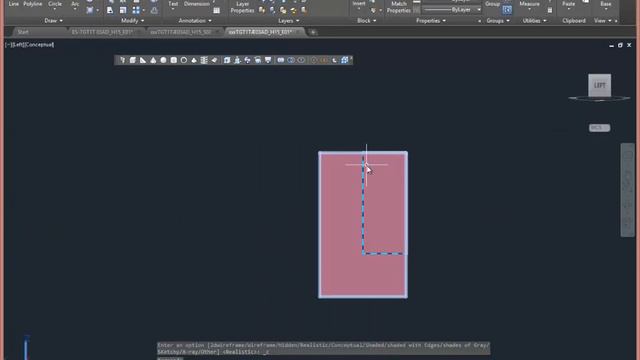Toggle the group selection icon in the Groups panel
This screenshot has height=360, width=640.
tap(507, 10)
